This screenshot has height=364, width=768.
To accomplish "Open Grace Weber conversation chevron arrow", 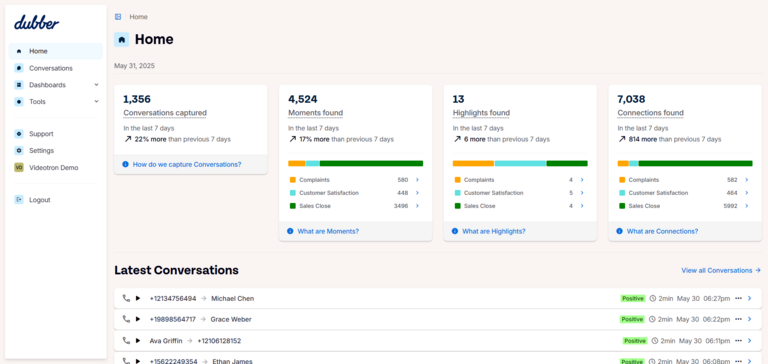I will pyautogui.click(x=749, y=319).
